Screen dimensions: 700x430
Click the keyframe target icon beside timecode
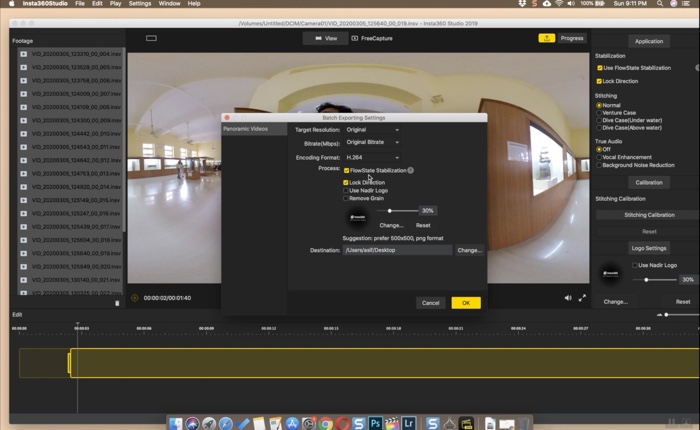135,298
